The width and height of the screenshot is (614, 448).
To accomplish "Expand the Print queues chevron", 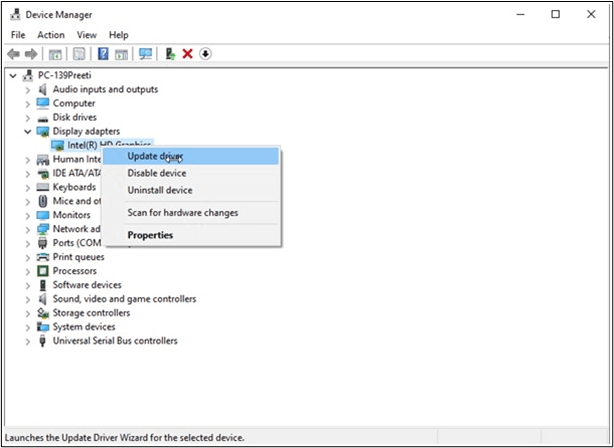I will pos(27,258).
